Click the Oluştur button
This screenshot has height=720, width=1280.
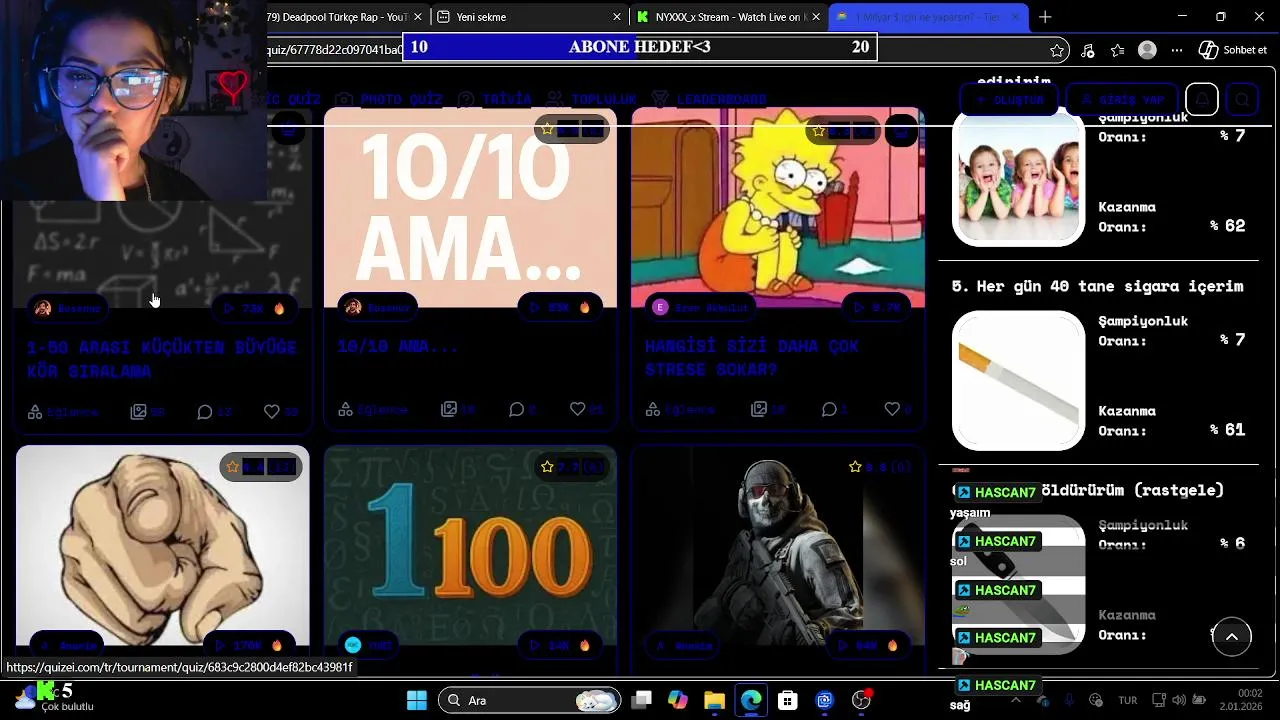click(x=1009, y=100)
